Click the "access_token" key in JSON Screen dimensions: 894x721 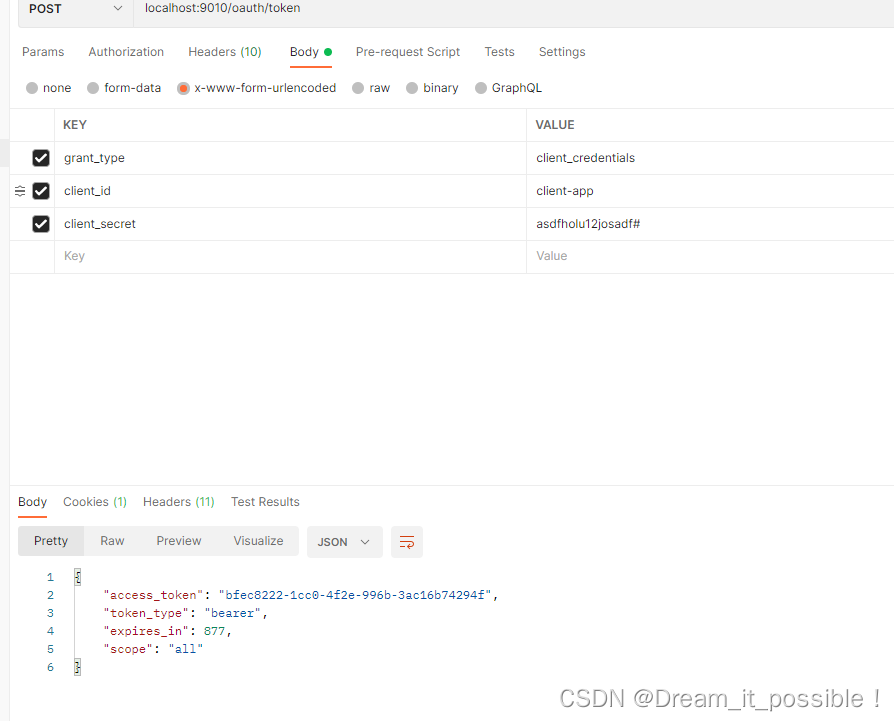(153, 595)
